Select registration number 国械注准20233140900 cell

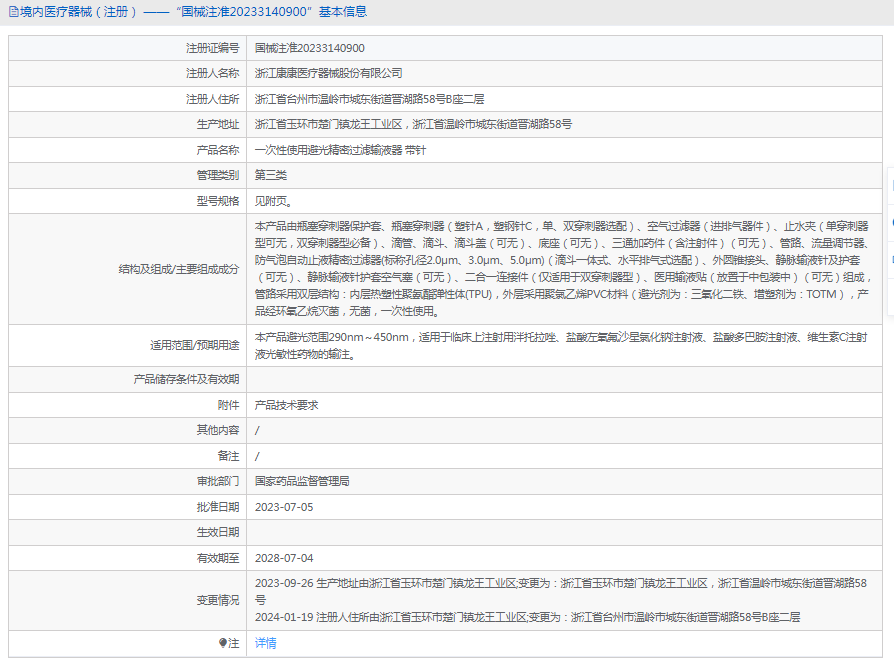[310, 48]
